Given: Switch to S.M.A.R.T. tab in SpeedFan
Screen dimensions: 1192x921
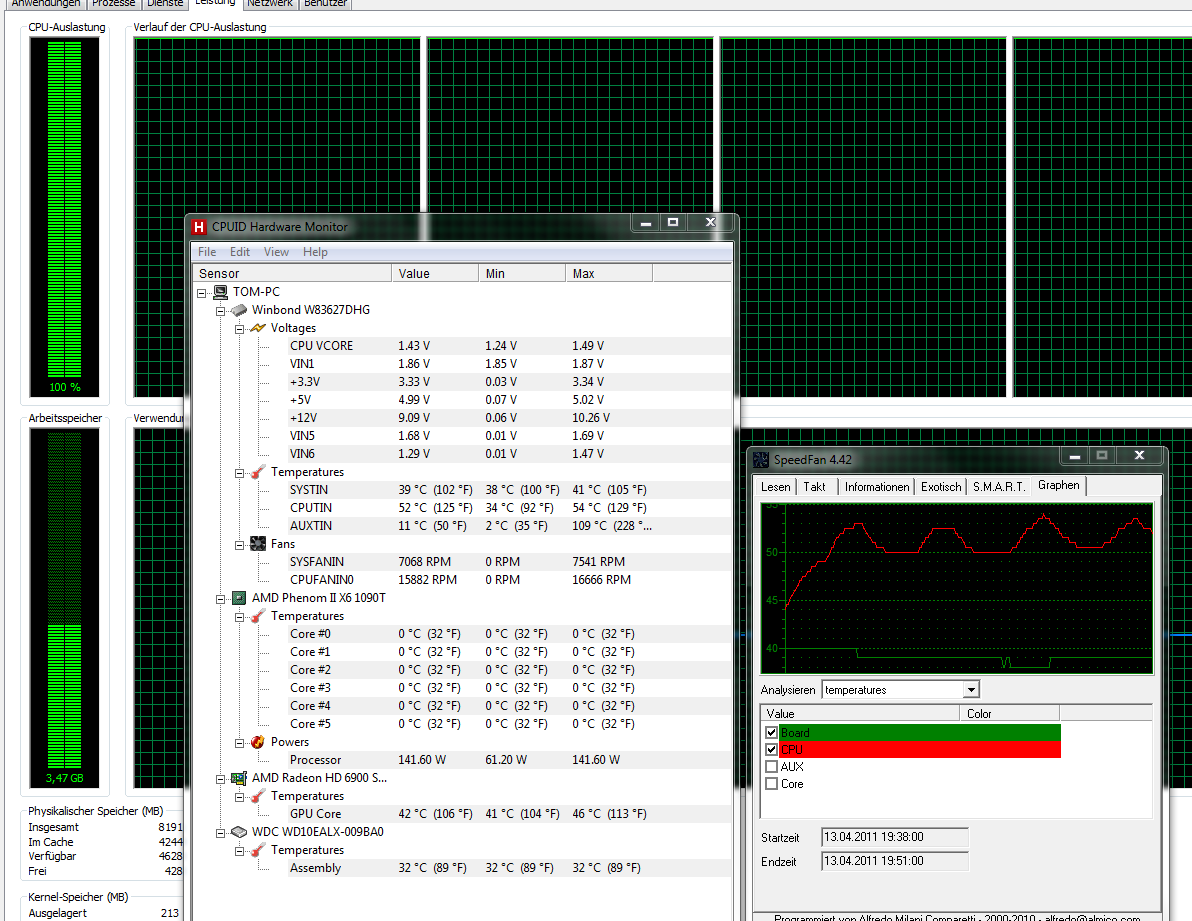Looking at the screenshot, I should click(999, 487).
